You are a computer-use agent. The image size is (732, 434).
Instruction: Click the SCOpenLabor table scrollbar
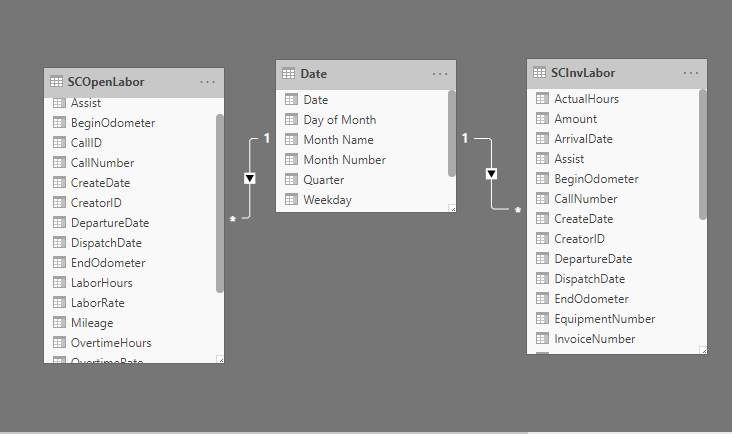220,203
